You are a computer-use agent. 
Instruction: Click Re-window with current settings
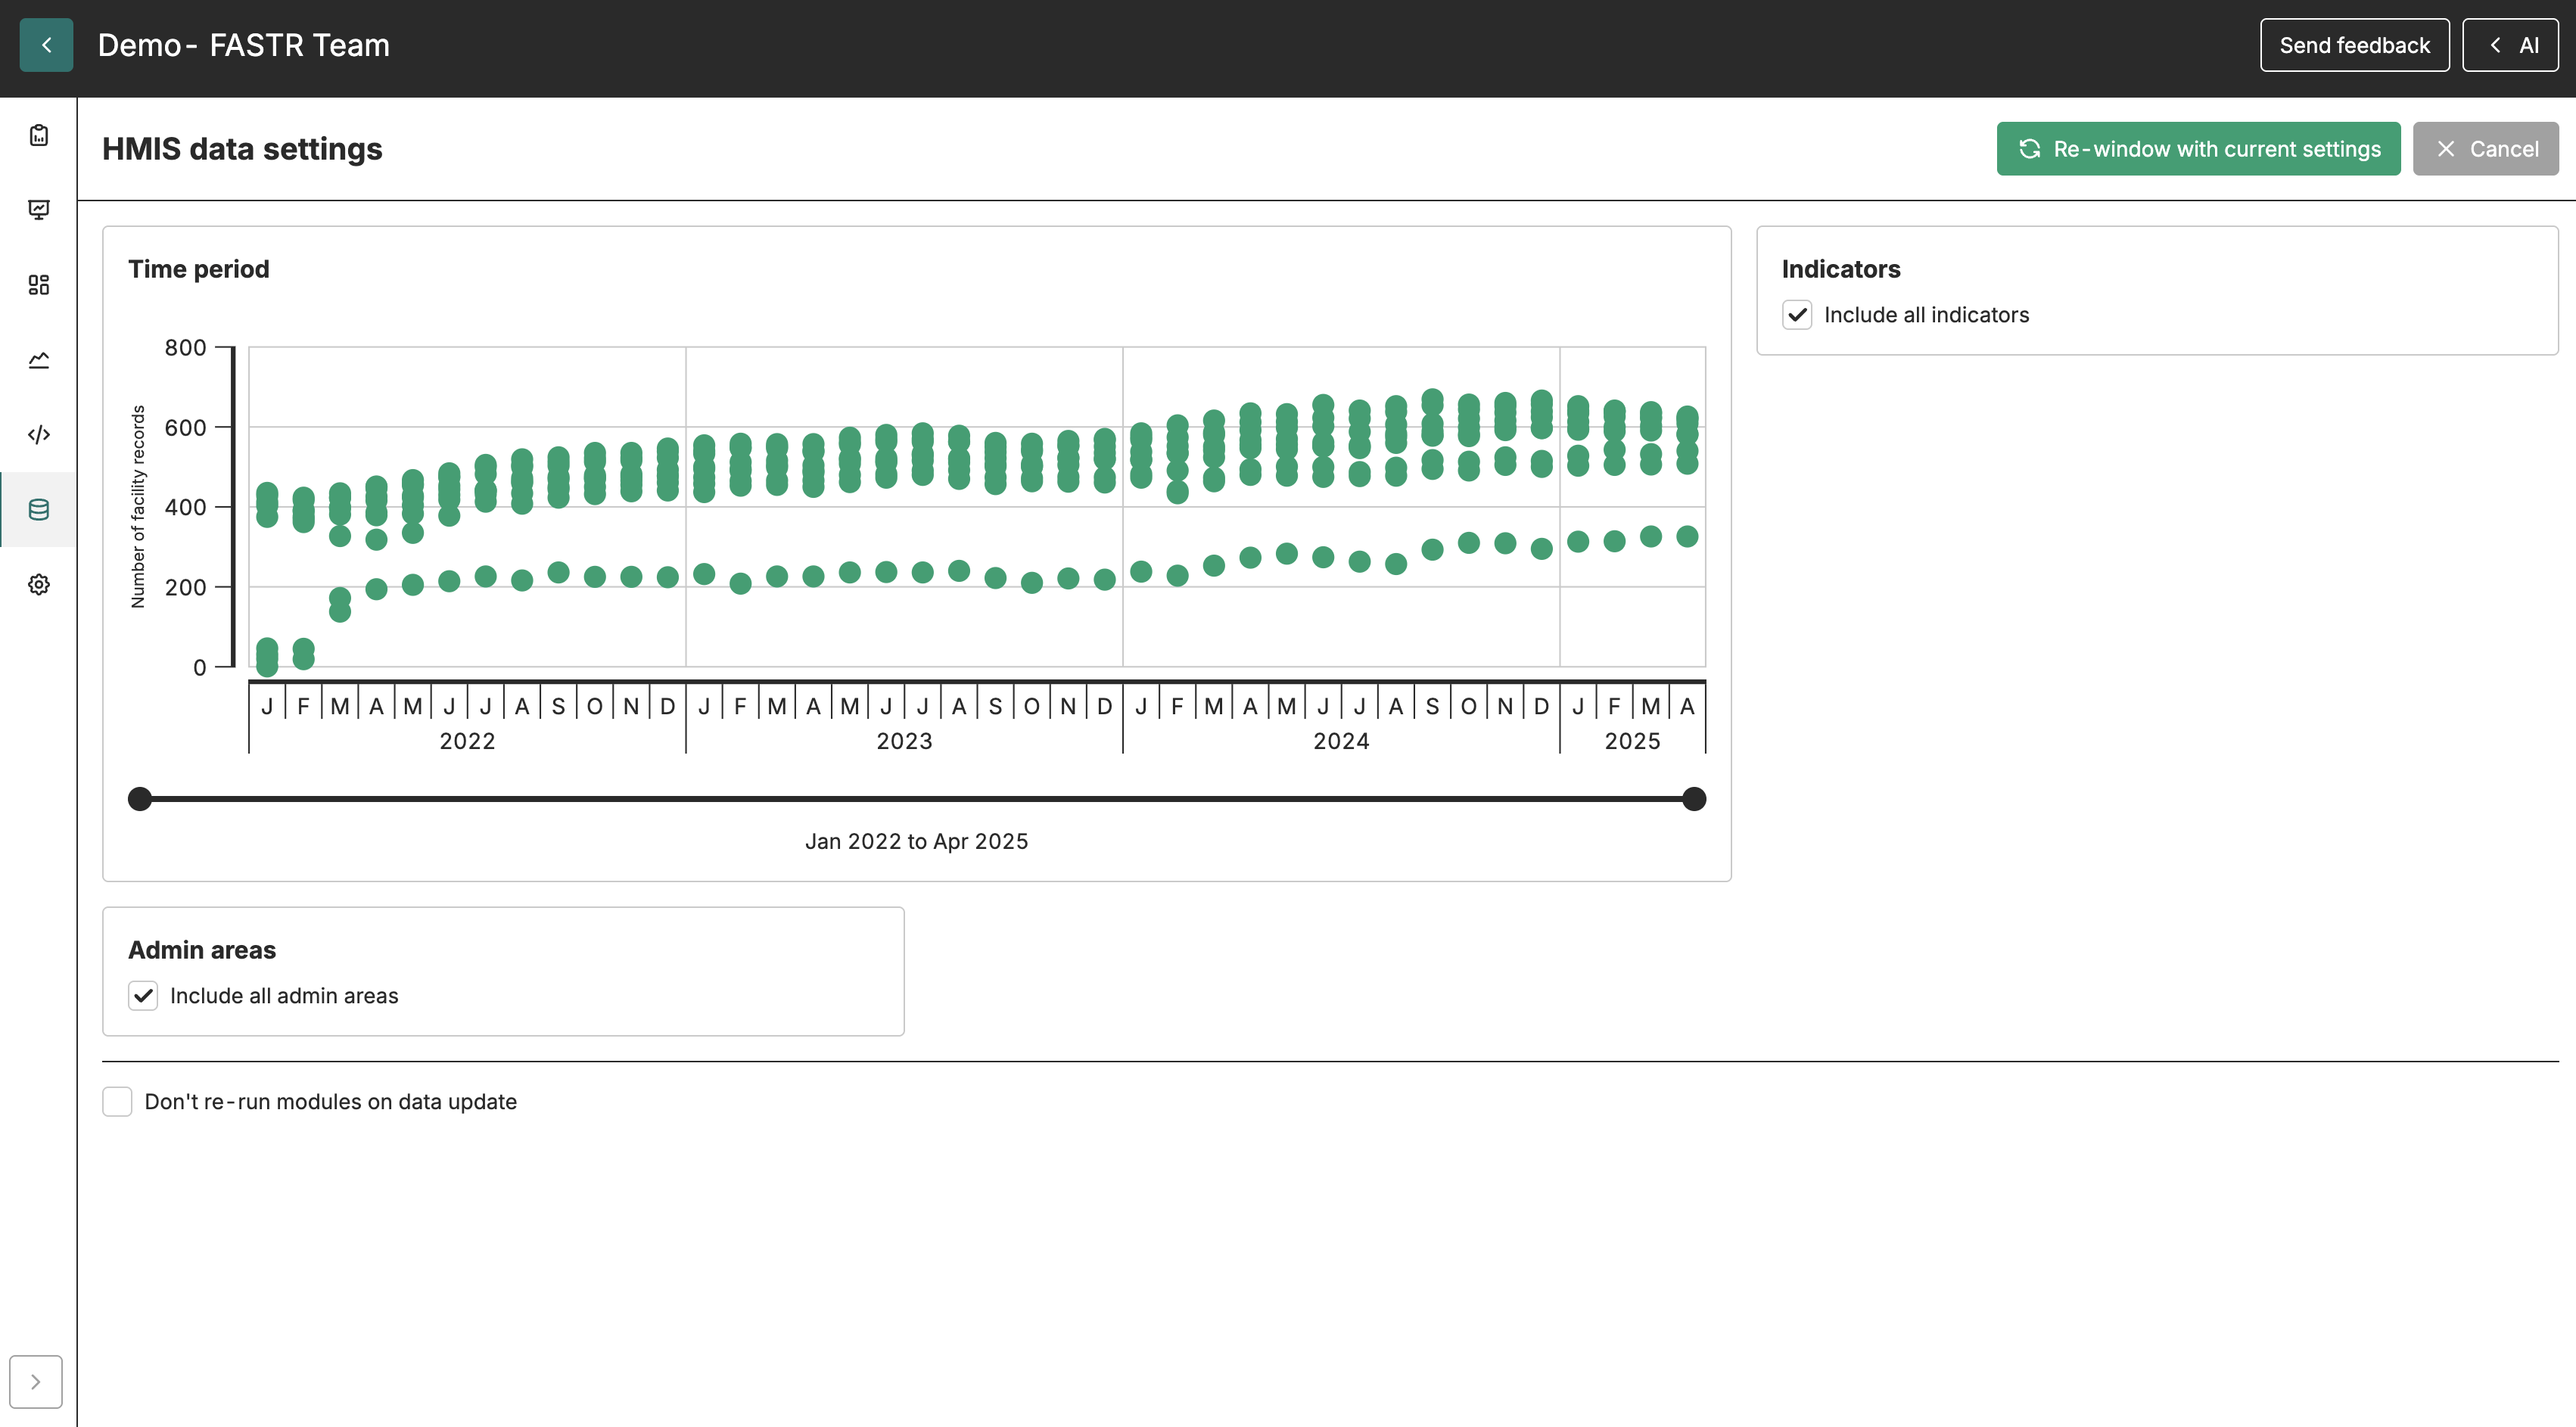pyautogui.click(x=2198, y=149)
